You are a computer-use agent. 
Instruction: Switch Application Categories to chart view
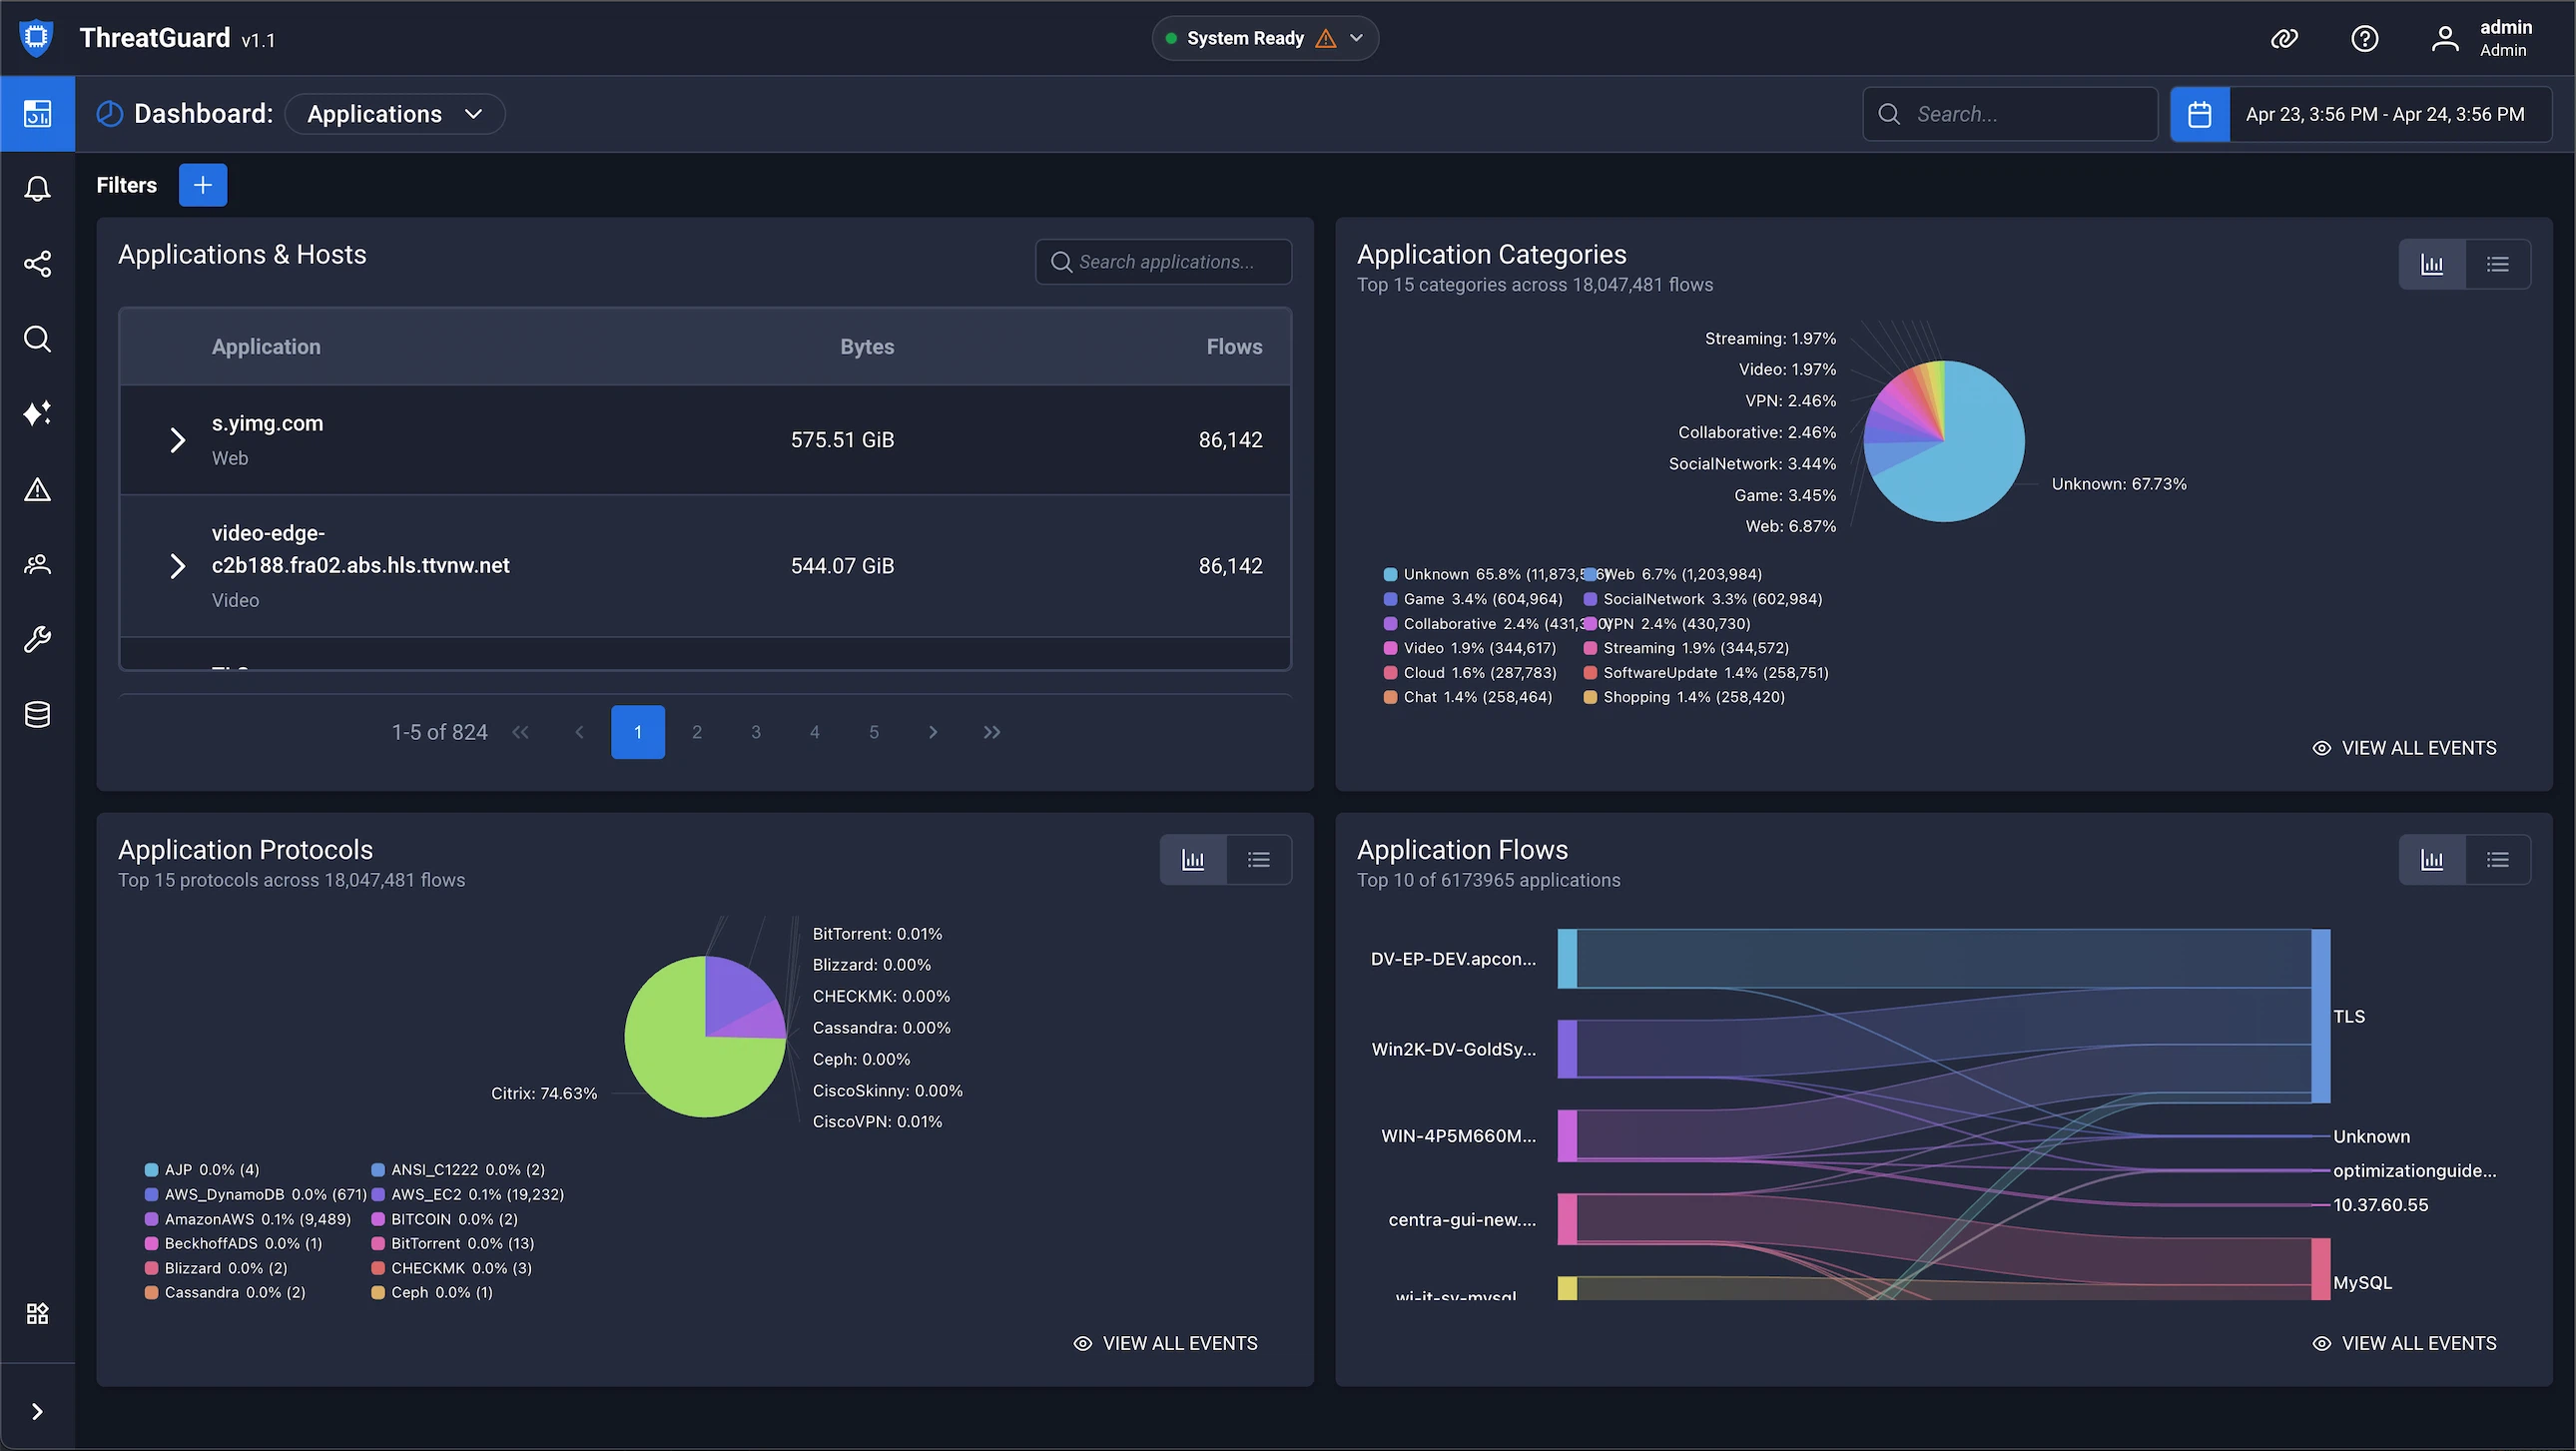[2432, 264]
